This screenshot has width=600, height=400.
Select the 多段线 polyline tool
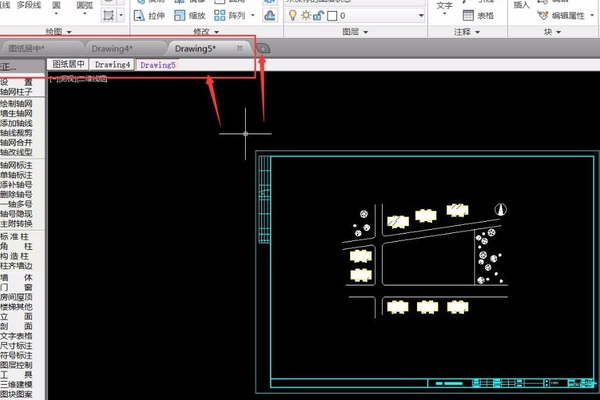tap(29, 5)
